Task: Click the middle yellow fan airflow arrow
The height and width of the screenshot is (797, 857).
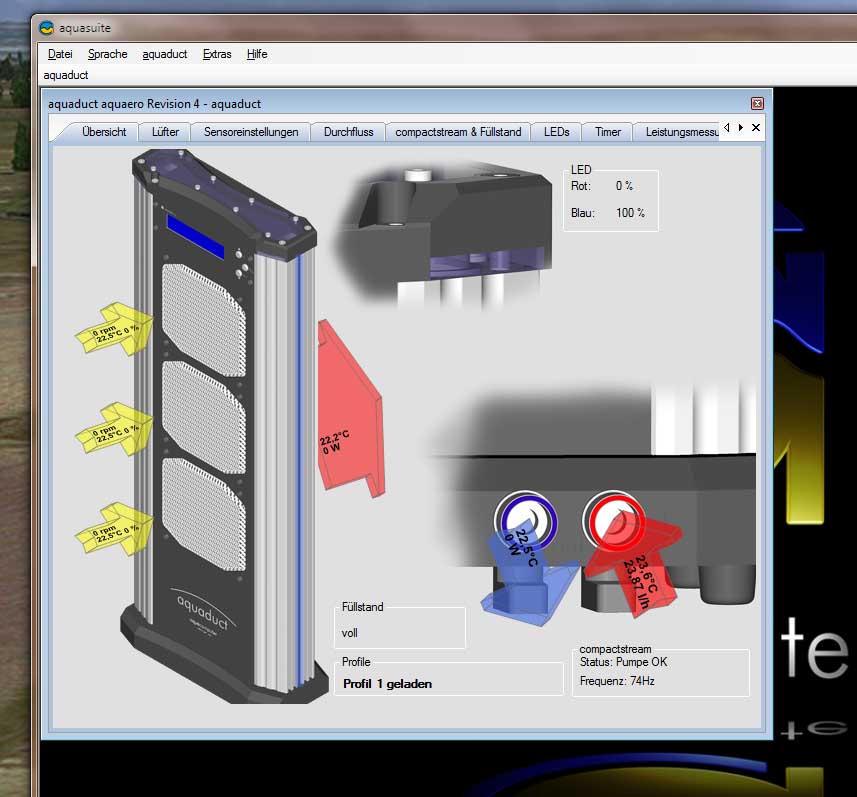Action: (115, 430)
